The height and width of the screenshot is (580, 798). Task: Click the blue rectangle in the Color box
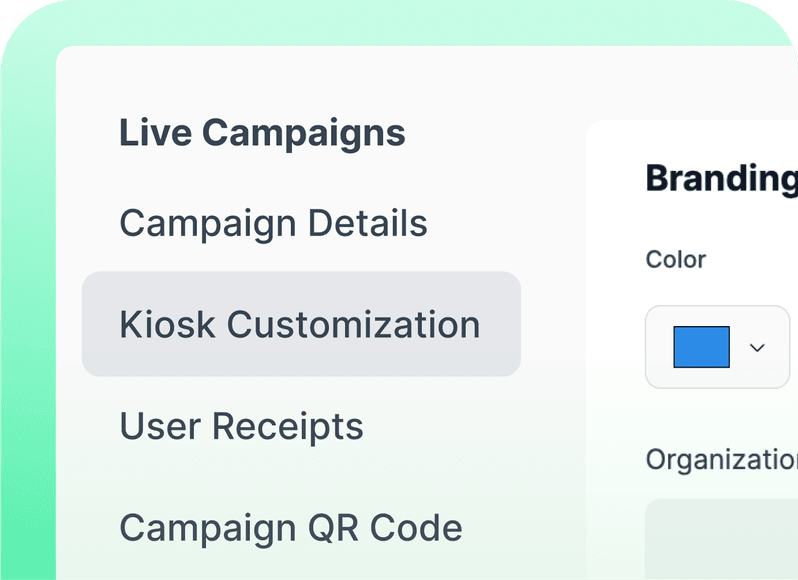coord(701,347)
